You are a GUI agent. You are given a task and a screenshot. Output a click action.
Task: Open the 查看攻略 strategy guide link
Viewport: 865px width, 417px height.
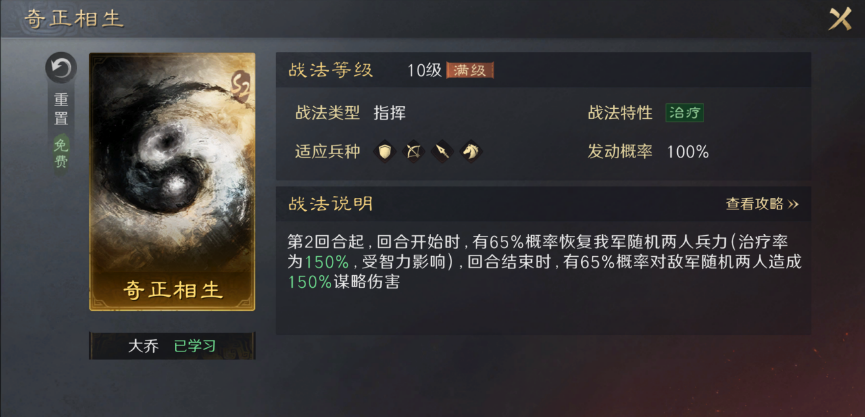762,204
